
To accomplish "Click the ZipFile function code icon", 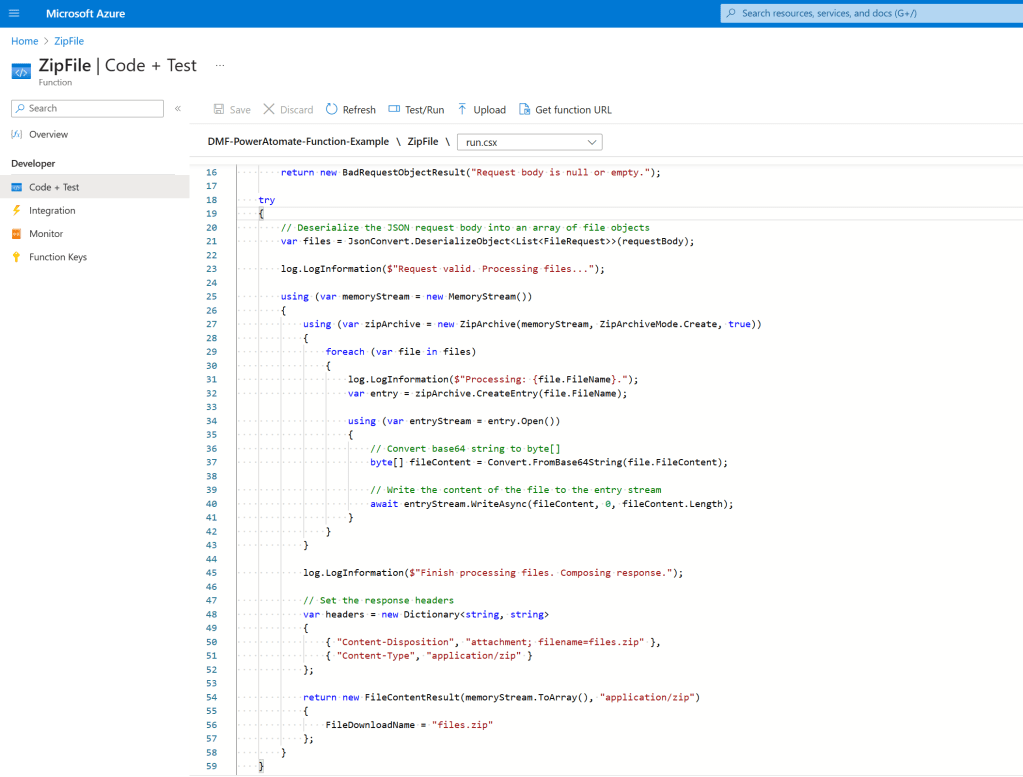I will tap(21, 71).
